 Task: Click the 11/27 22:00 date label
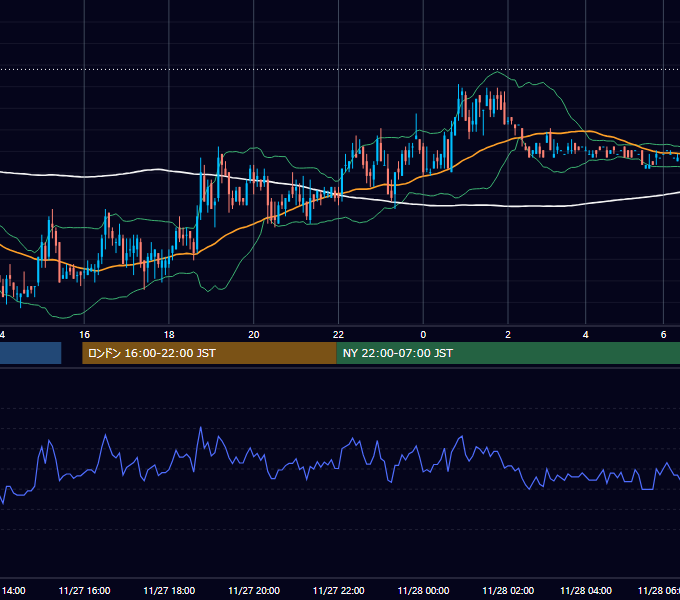click(338, 590)
